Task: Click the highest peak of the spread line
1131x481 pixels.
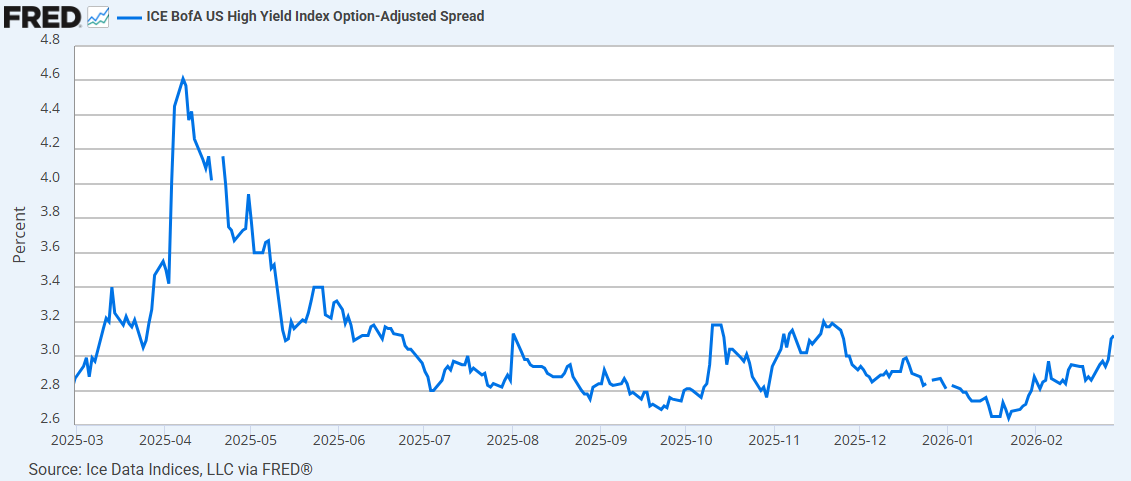Action: tap(183, 77)
